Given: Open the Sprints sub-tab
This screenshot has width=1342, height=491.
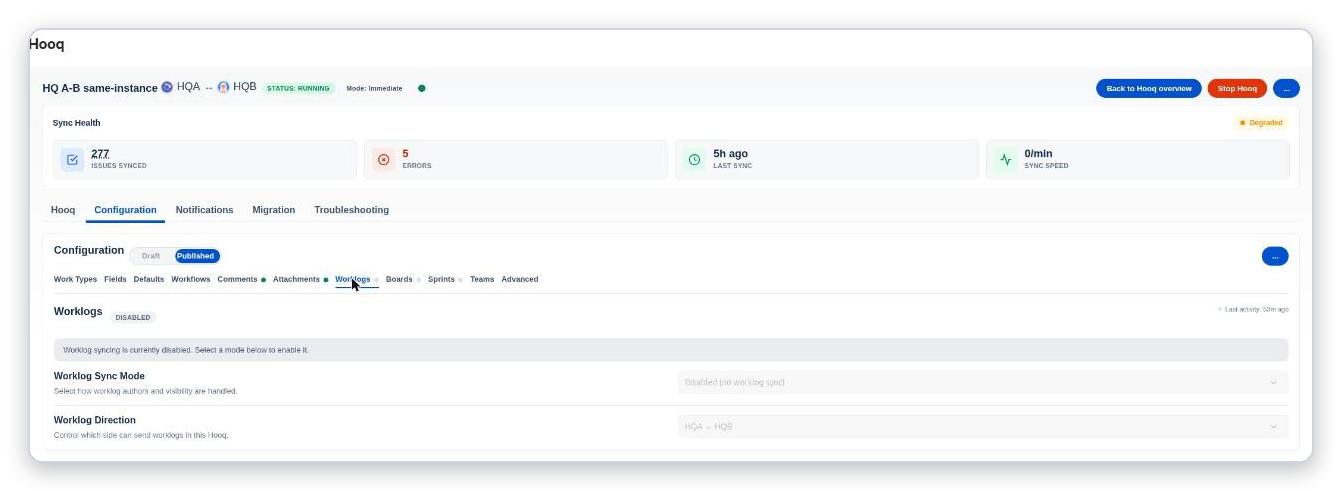Looking at the screenshot, I should pos(441,279).
